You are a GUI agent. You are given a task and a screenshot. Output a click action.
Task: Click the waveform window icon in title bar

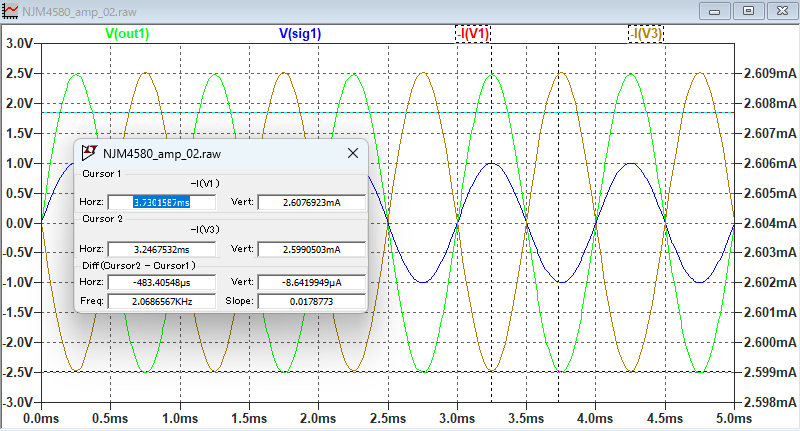pos(12,10)
